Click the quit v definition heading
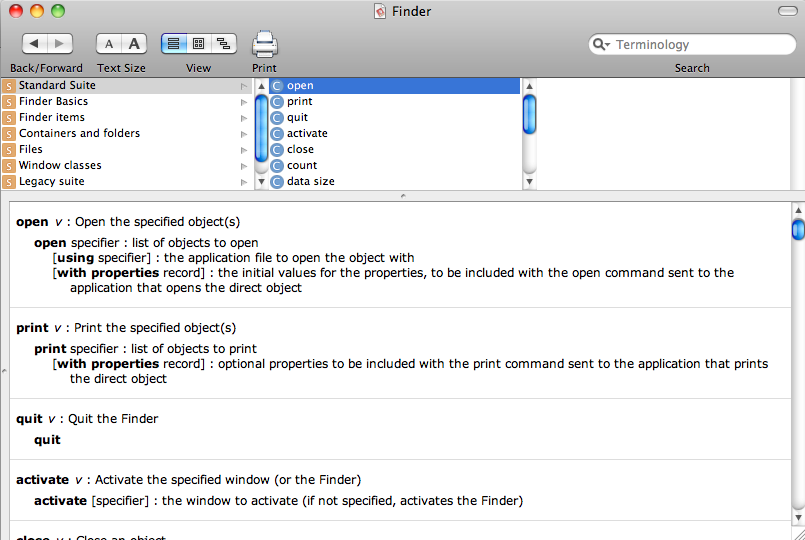Image resolution: width=805 pixels, height=540 pixels. 87,419
